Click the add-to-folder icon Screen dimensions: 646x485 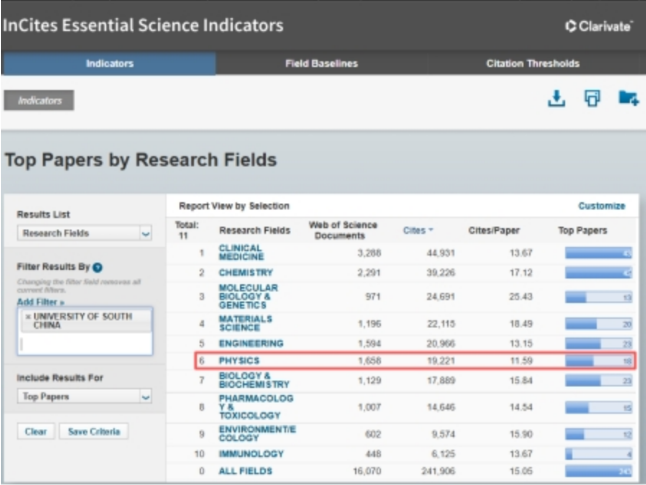pyautogui.click(x=628, y=98)
